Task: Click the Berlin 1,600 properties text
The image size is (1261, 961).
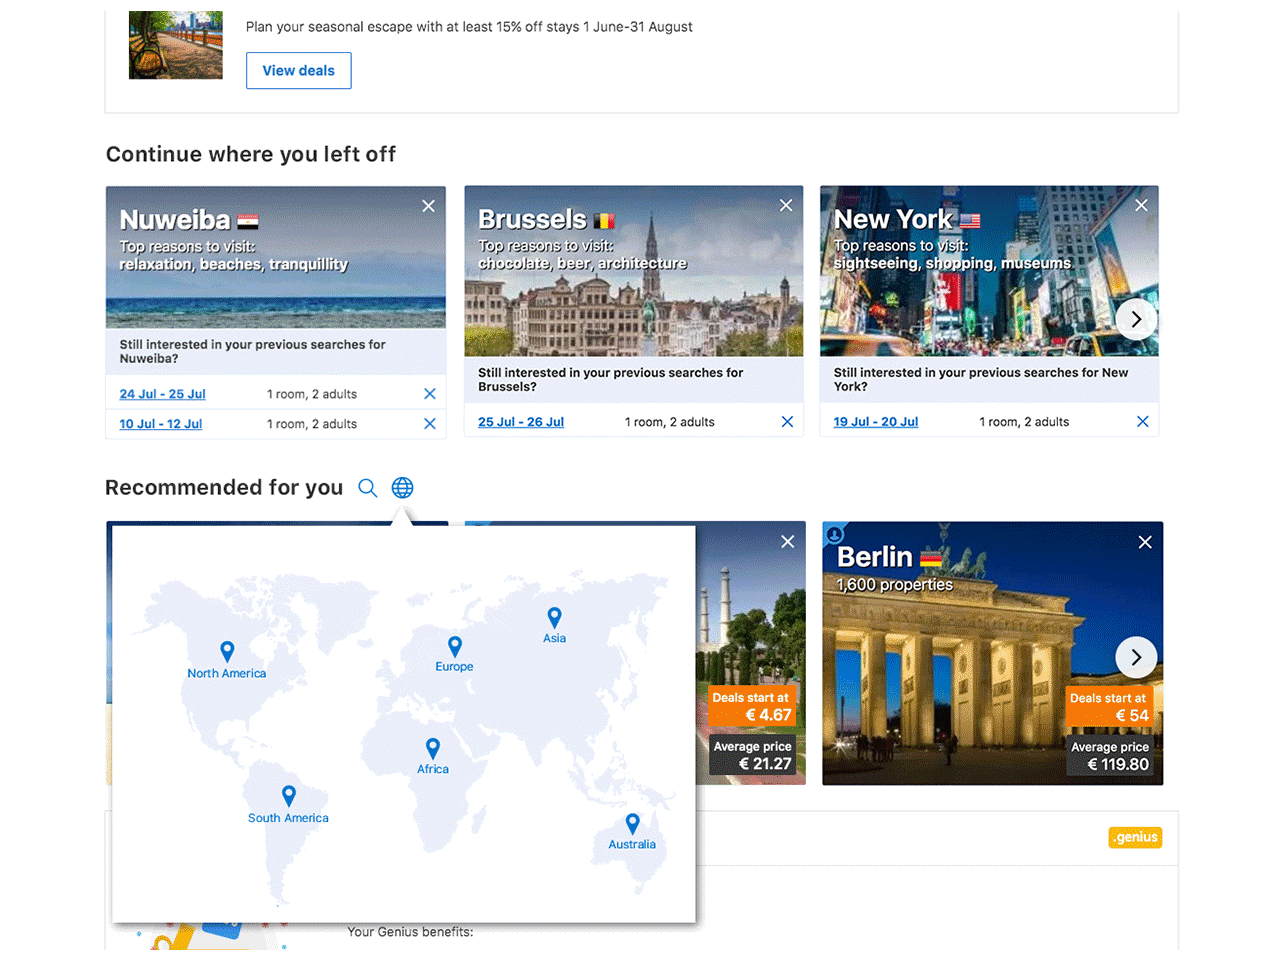Action: point(895,585)
